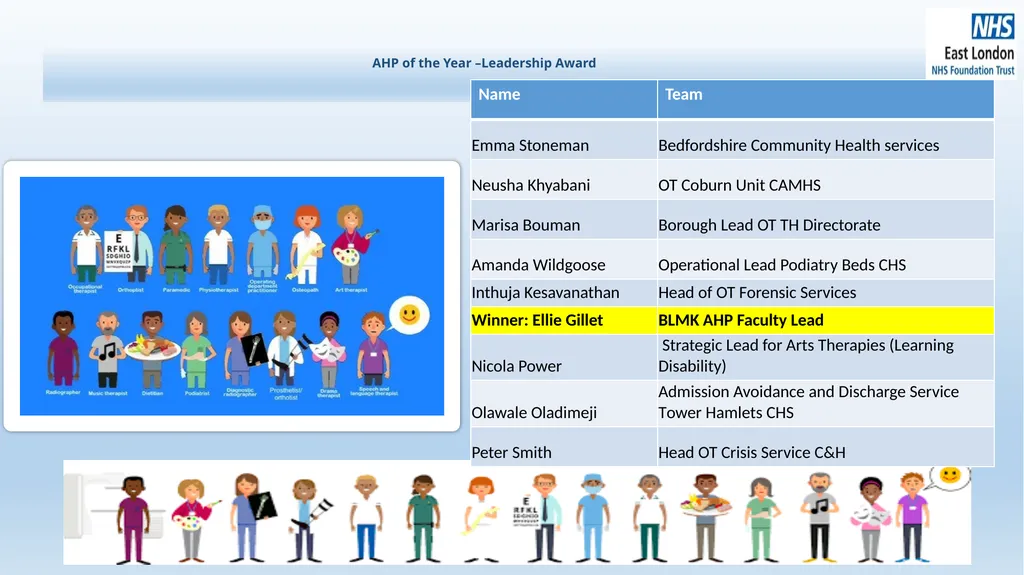
Task: Select the Marisa Bouman name cell
Action: click(x=564, y=220)
